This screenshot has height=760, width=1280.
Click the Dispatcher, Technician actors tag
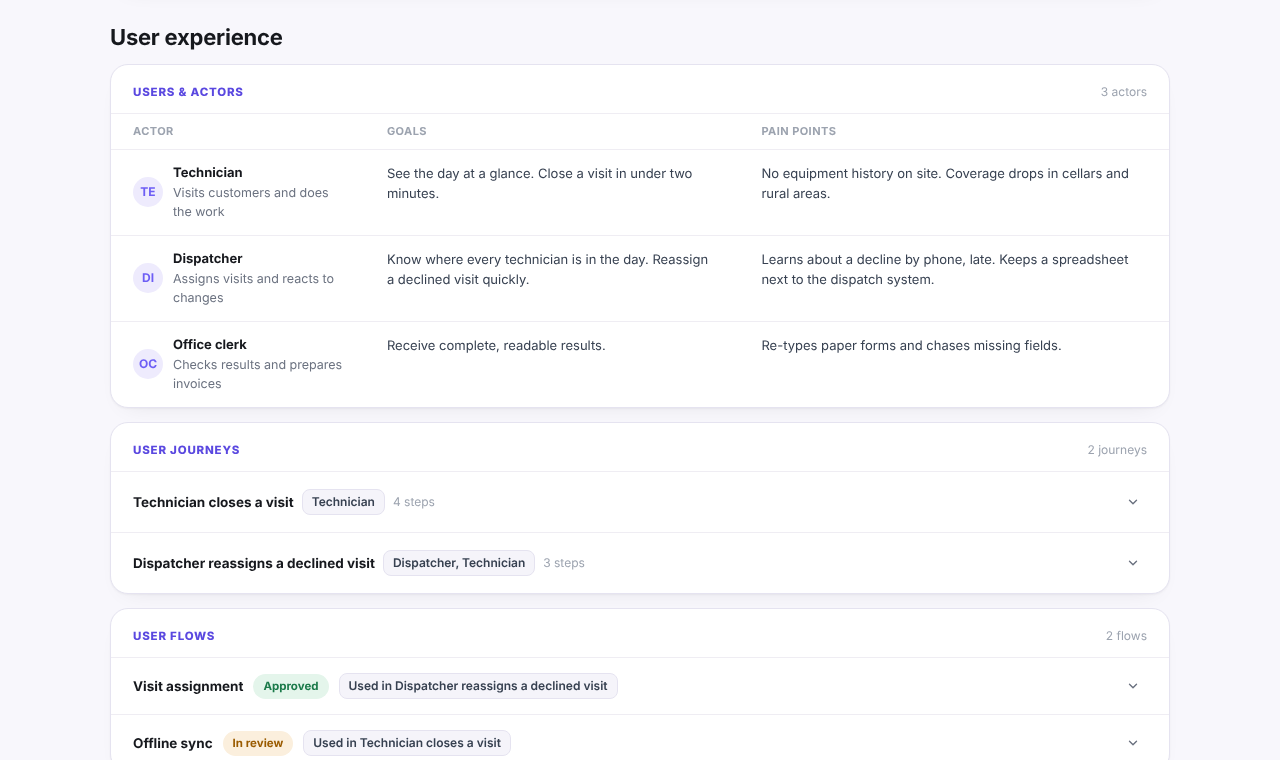(459, 563)
